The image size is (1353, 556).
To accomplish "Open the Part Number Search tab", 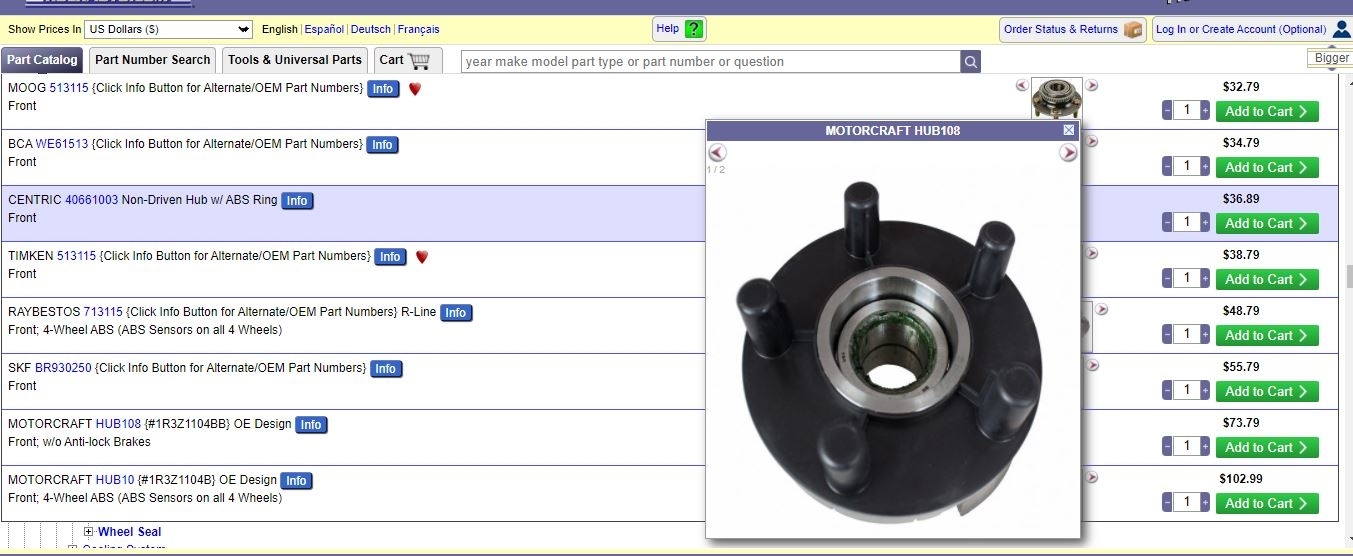I will [x=153, y=60].
